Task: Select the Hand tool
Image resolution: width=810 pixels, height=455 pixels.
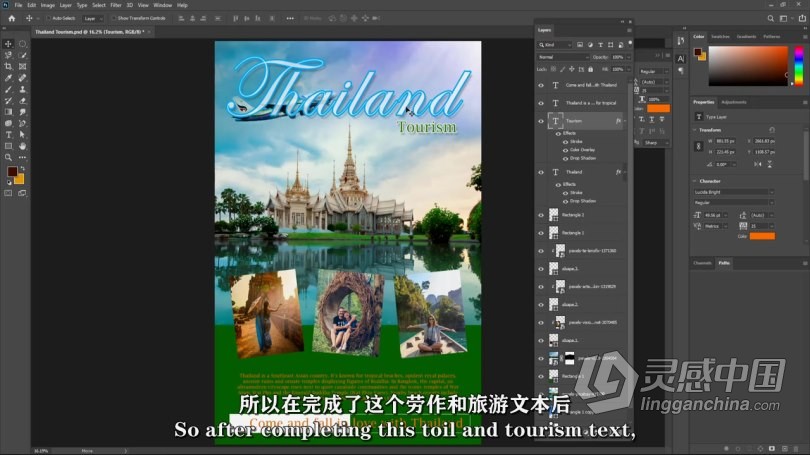Action: tap(23, 146)
